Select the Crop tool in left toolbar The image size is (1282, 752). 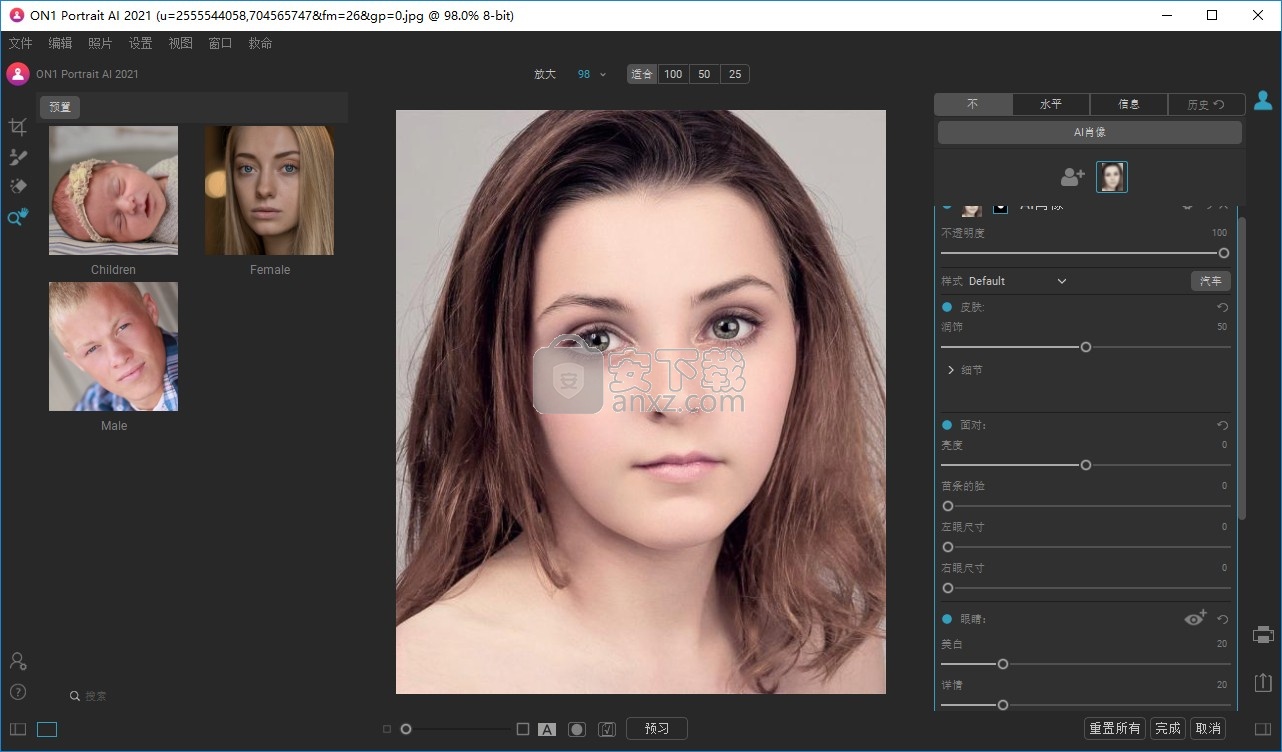[x=17, y=127]
